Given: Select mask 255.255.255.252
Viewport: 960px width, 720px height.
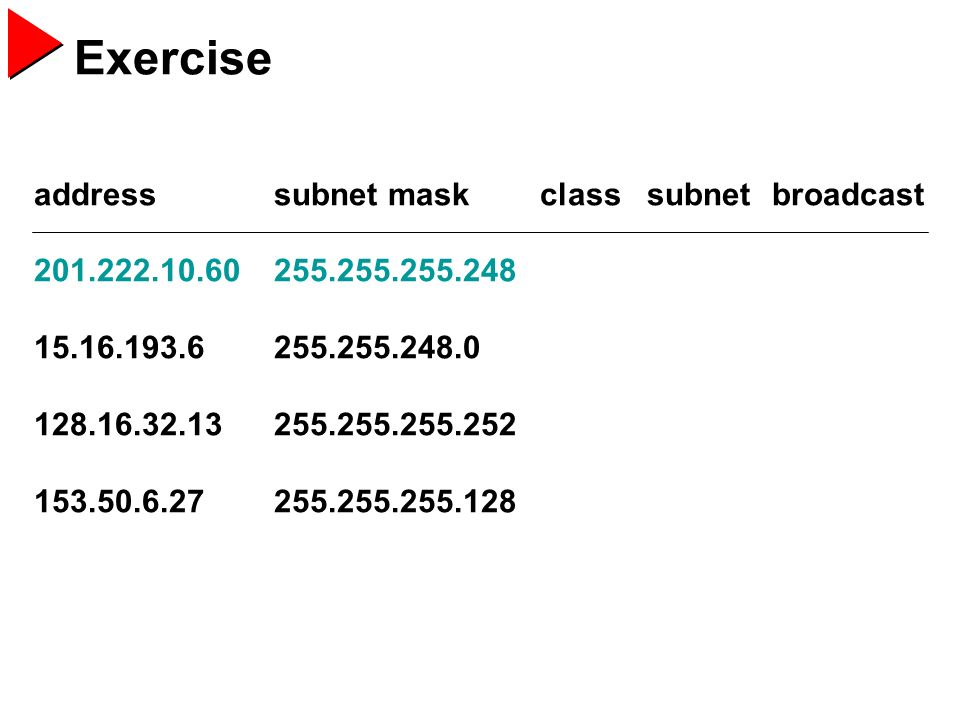Looking at the screenshot, I should click(x=395, y=424).
